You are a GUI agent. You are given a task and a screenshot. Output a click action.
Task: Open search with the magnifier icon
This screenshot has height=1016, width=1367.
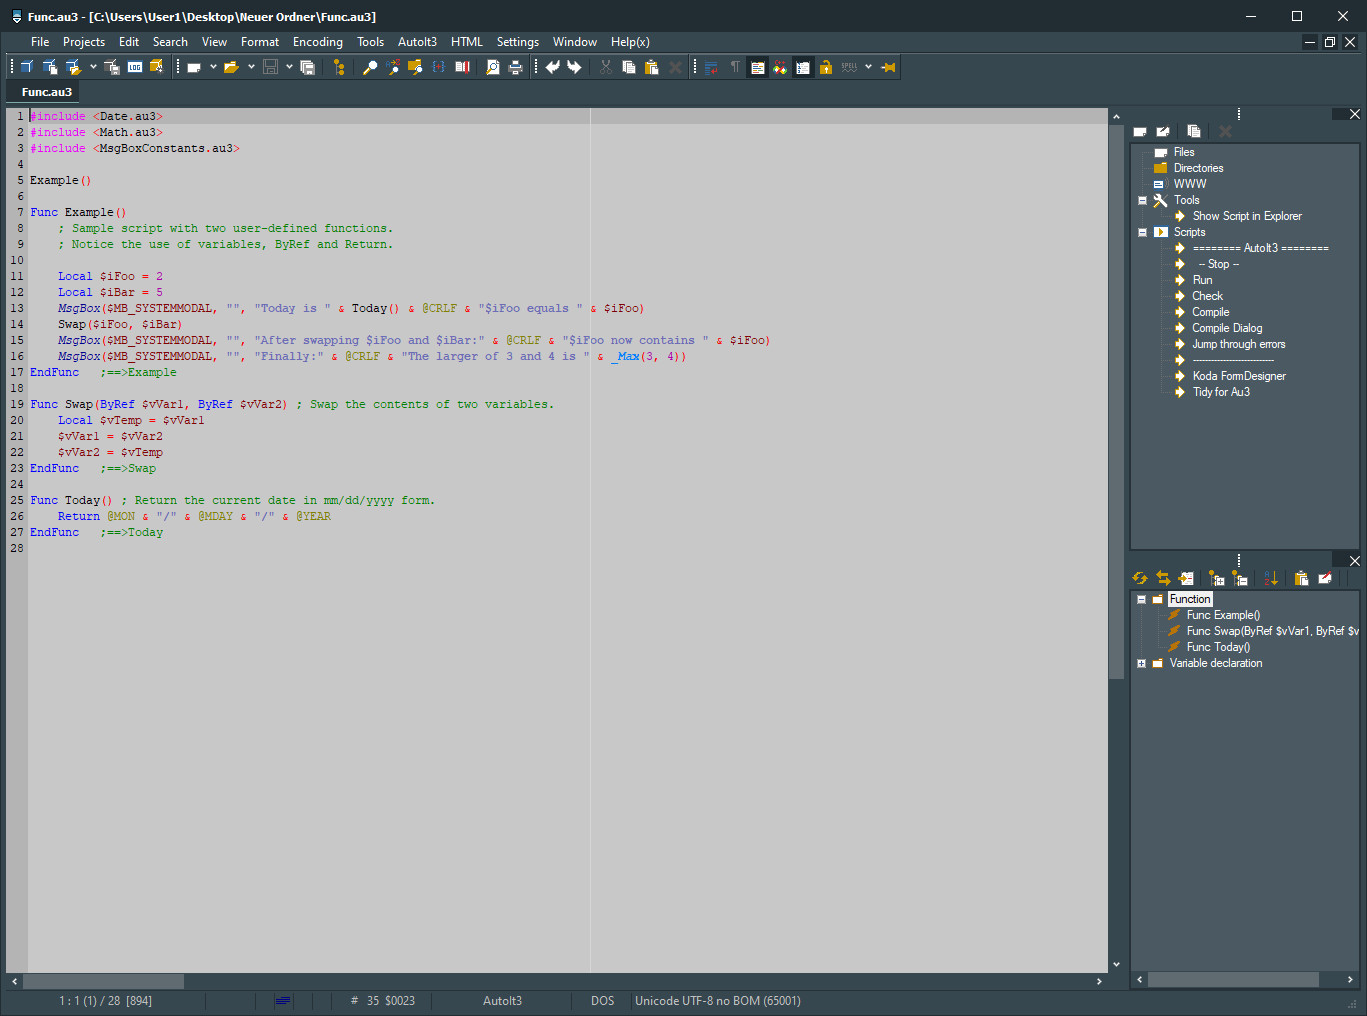(x=369, y=67)
